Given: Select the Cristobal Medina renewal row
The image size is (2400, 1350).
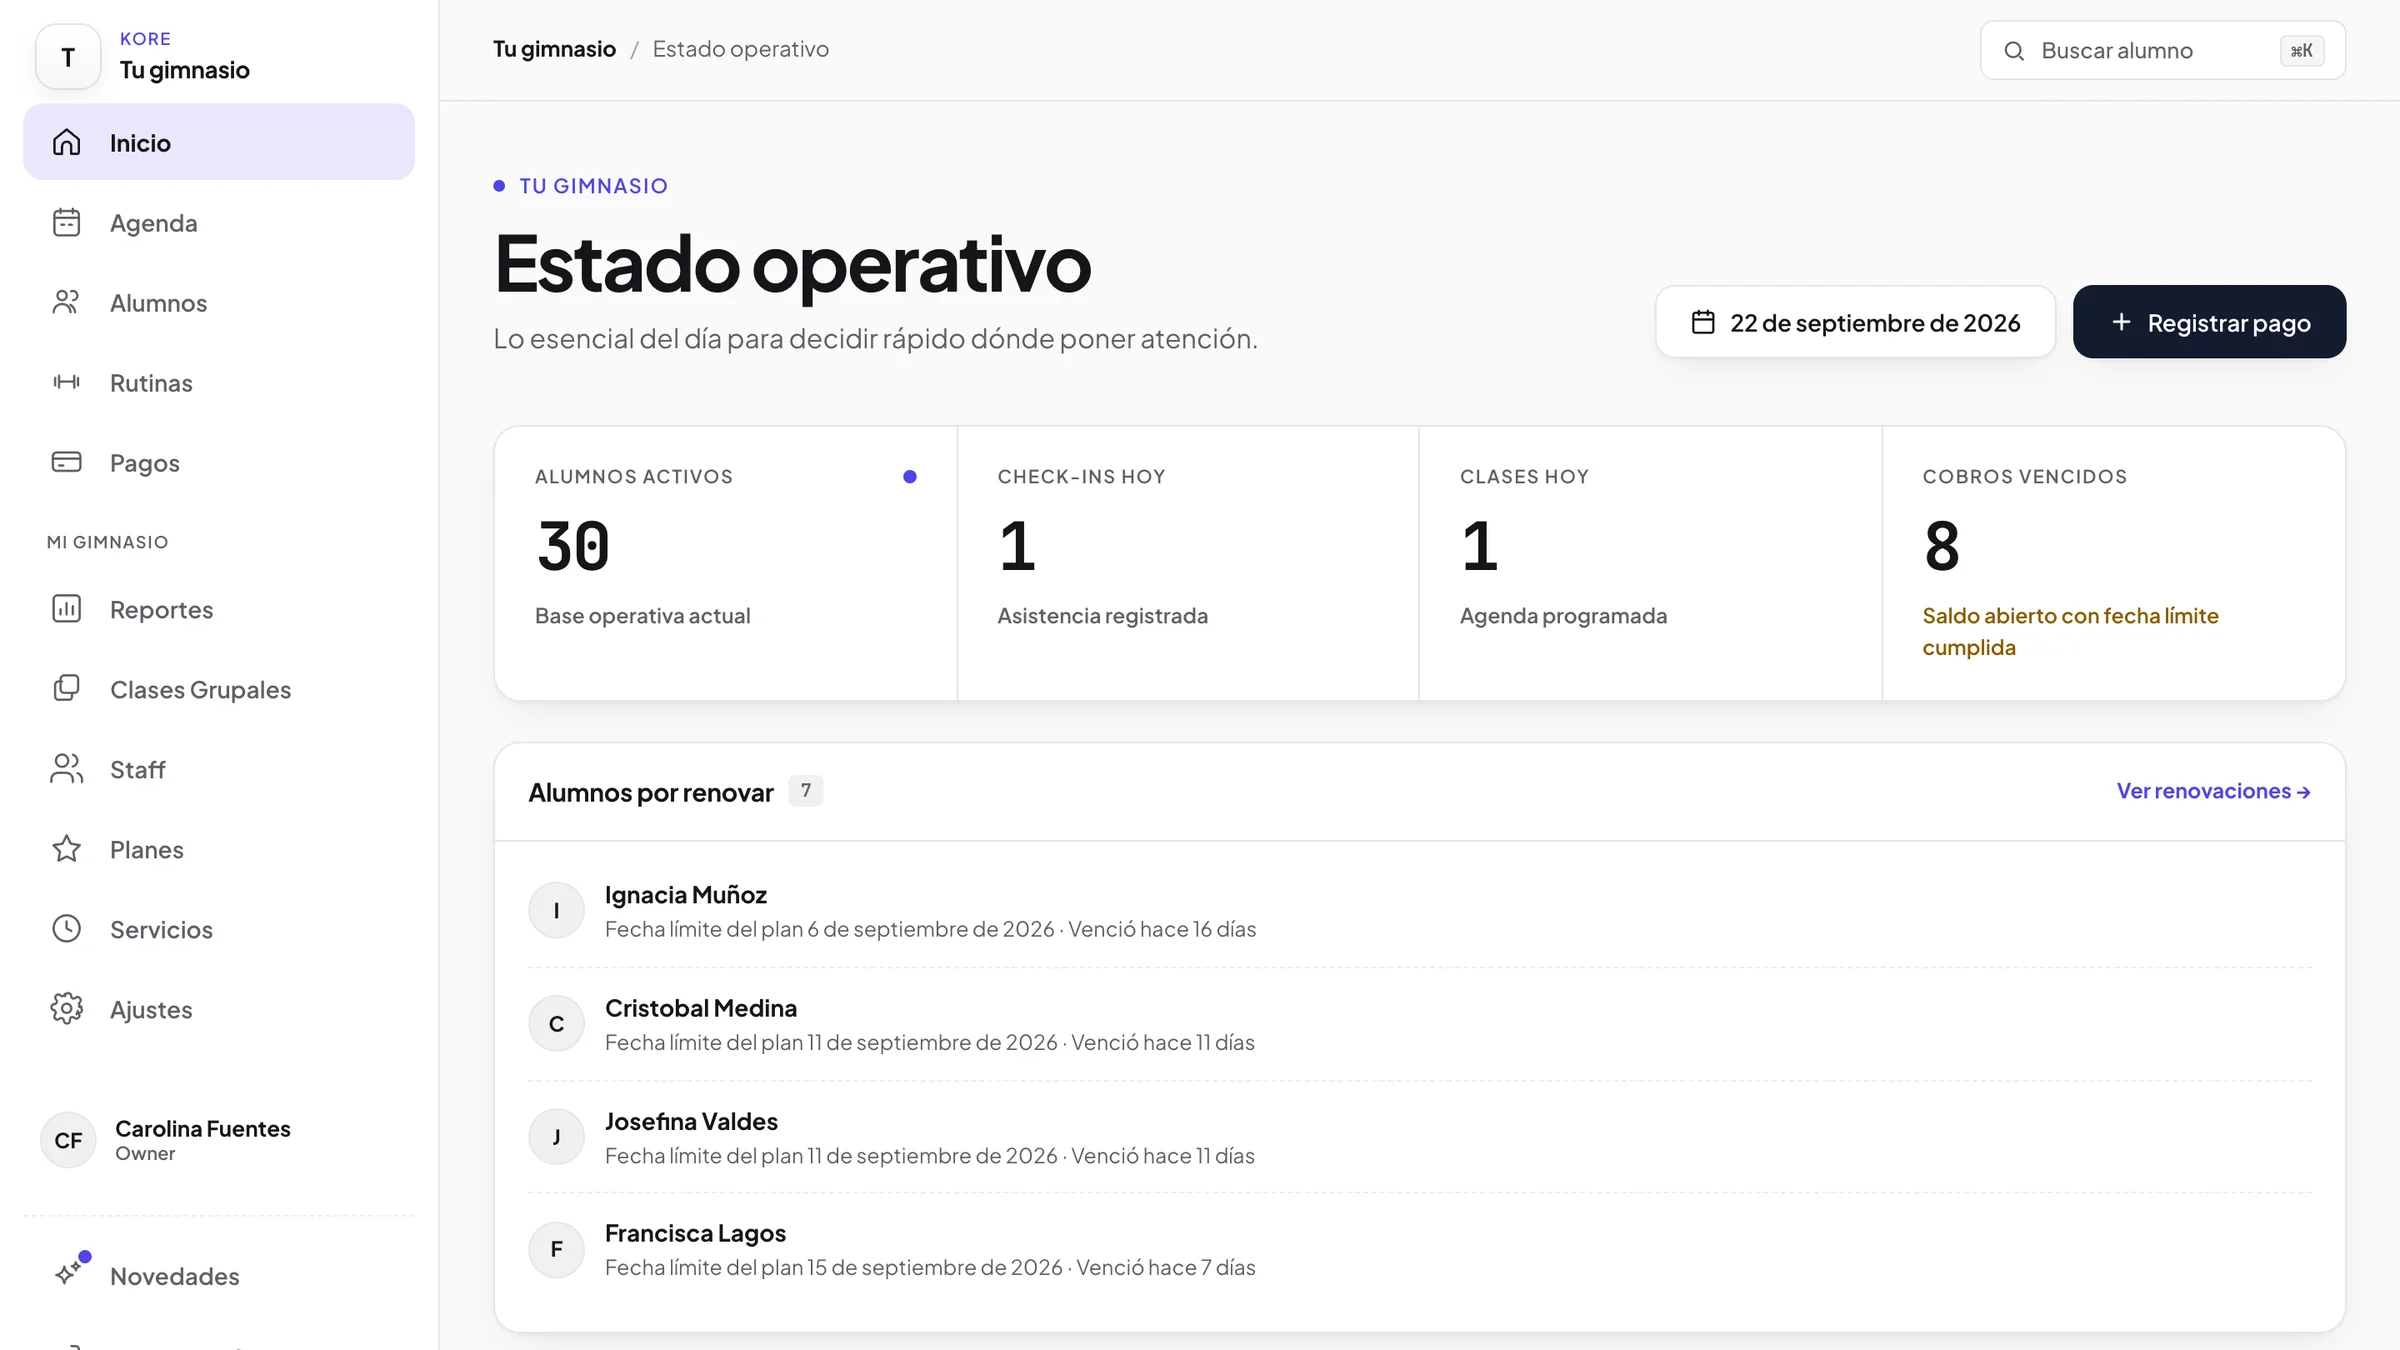Looking at the screenshot, I should pyautogui.click(x=1419, y=1024).
